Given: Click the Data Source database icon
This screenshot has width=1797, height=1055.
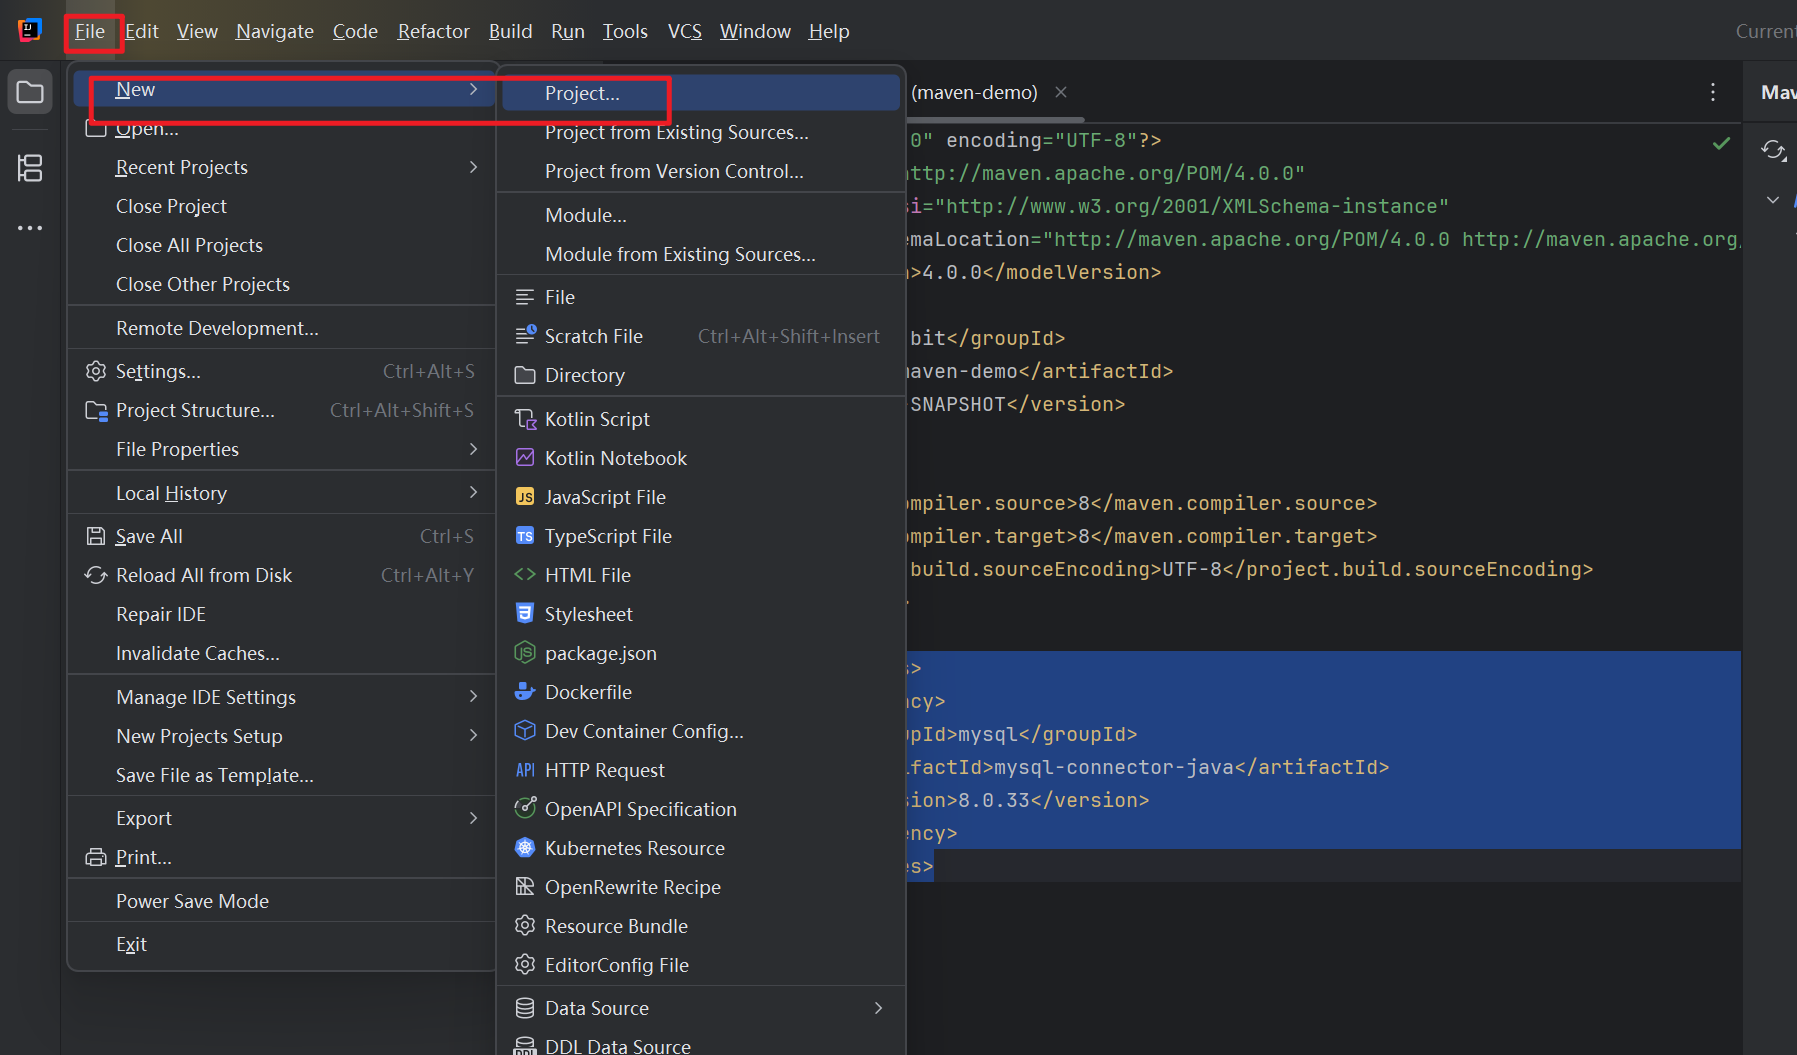Looking at the screenshot, I should point(525,1008).
